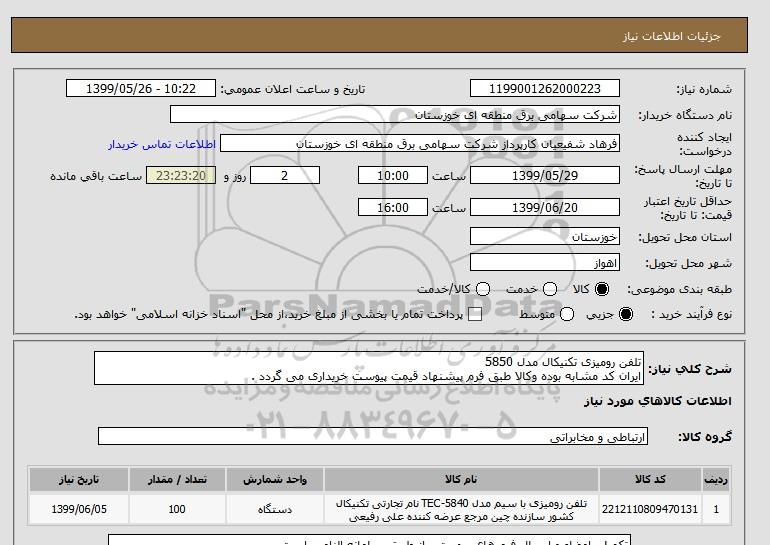This screenshot has width=770, height=545.
Task: Click the remaining time countdown 23:23:20
Action: (181, 175)
